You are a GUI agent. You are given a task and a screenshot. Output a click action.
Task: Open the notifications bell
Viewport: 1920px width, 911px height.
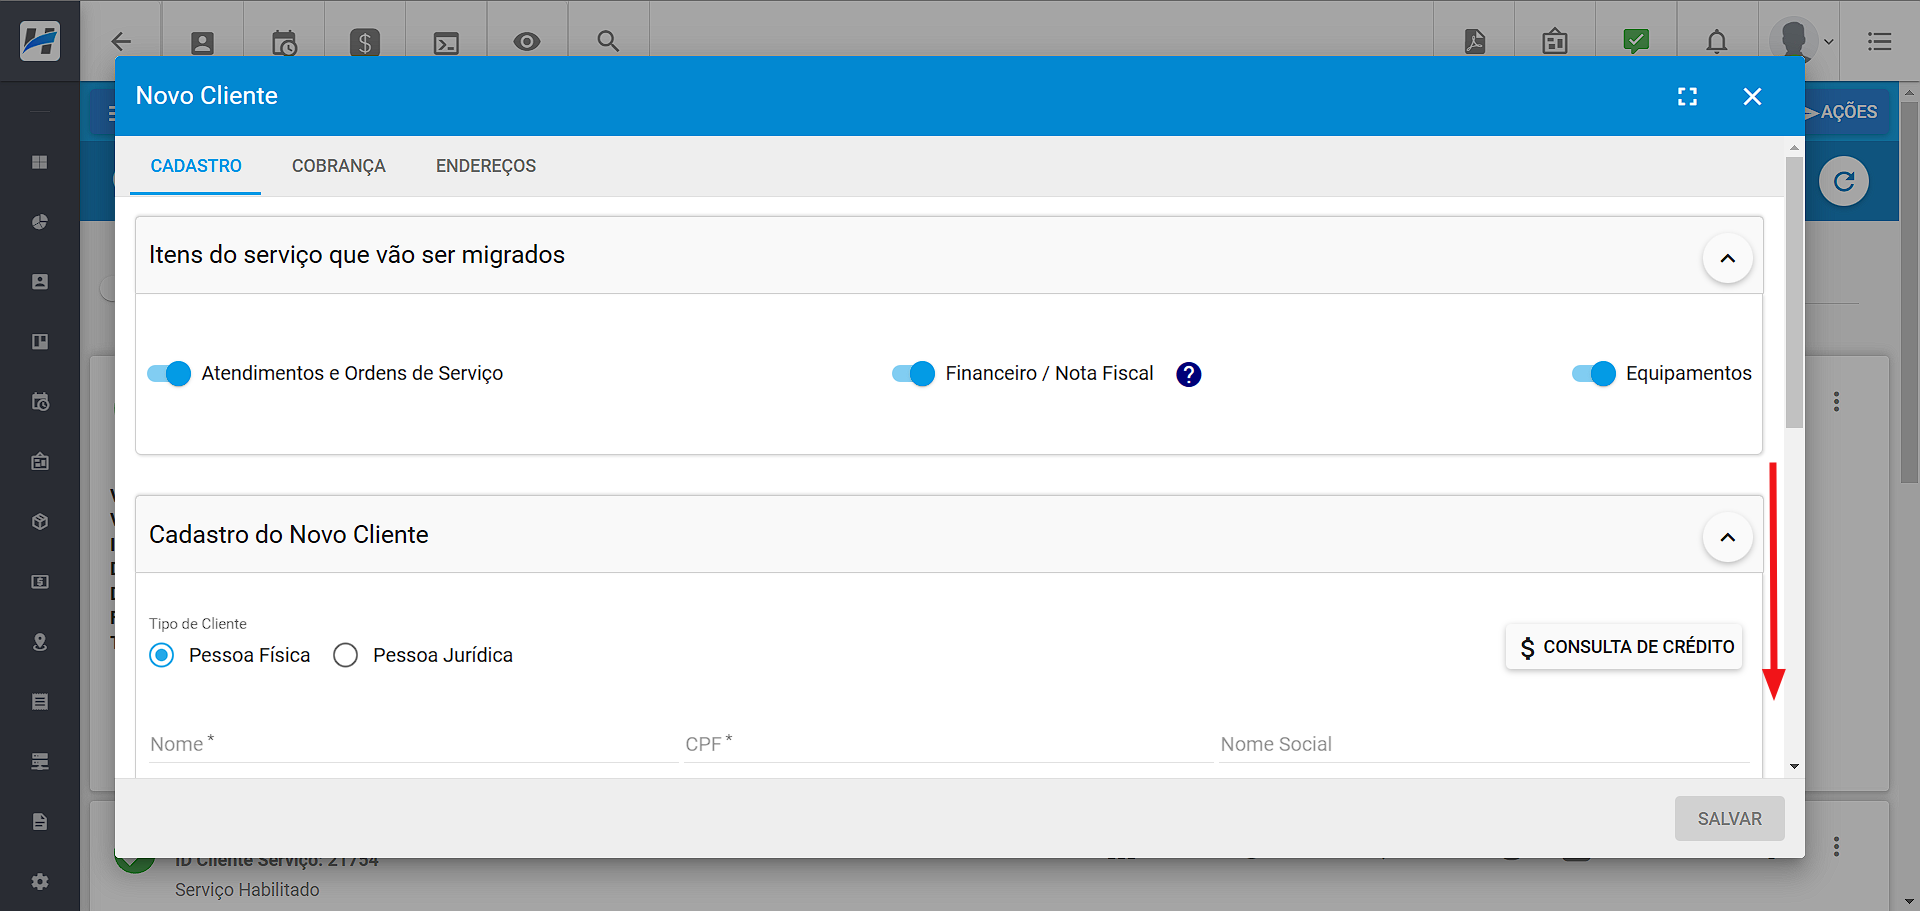click(x=1717, y=42)
